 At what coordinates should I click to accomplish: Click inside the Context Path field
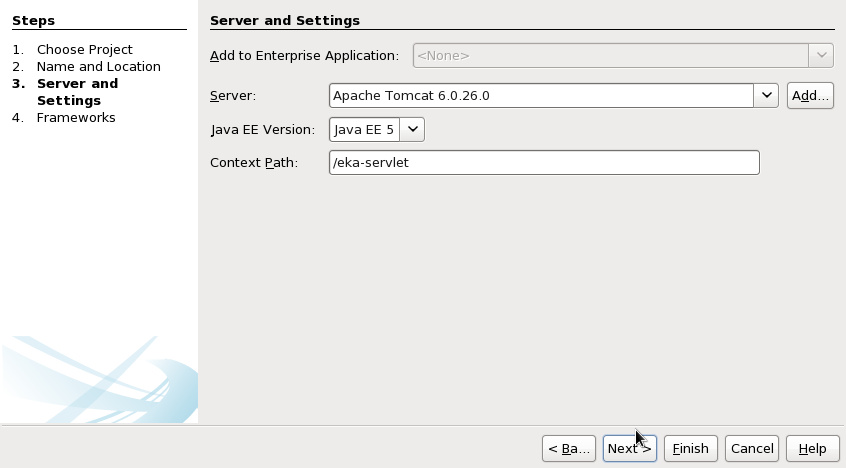click(544, 162)
